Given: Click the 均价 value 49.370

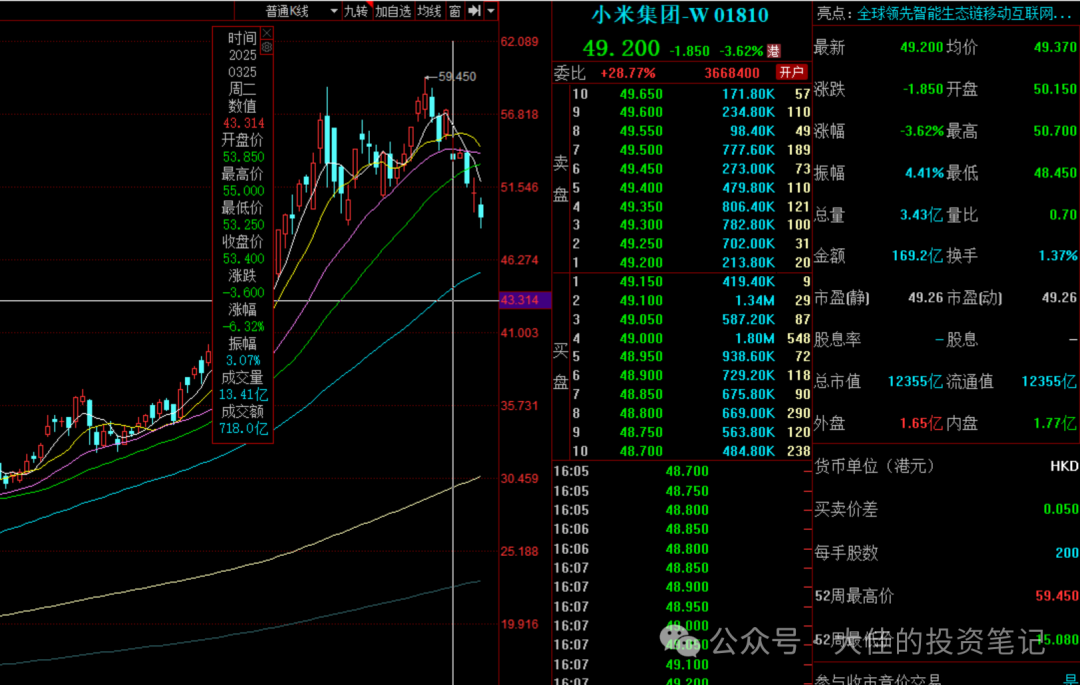Looking at the screenshot, I should point(1055,48).
